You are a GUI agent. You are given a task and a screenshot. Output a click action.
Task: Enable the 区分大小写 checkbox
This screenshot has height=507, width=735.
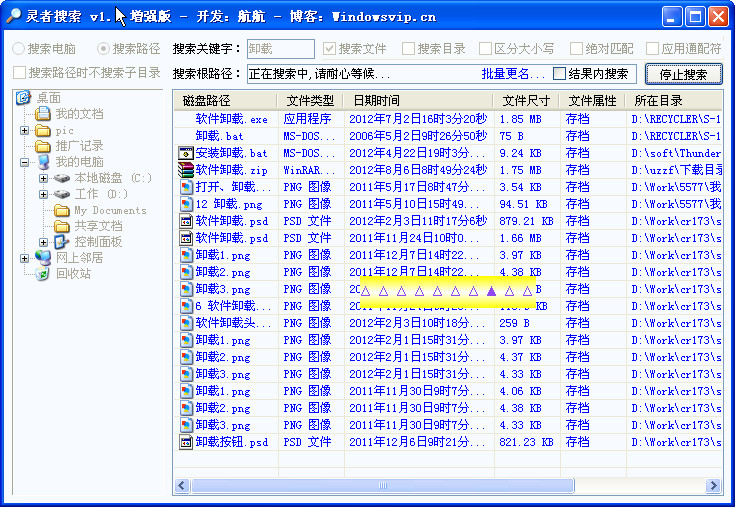(485, 48)
